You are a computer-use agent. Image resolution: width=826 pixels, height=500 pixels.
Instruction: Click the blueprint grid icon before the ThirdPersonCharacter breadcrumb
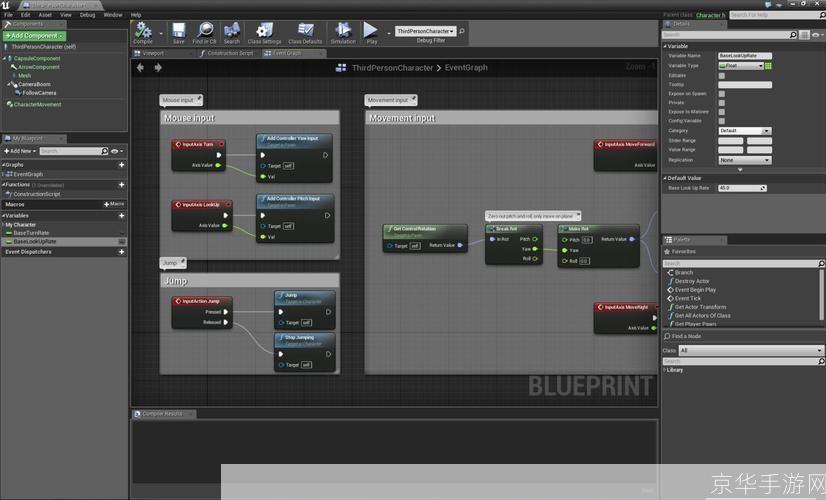[x=341, y=67]
